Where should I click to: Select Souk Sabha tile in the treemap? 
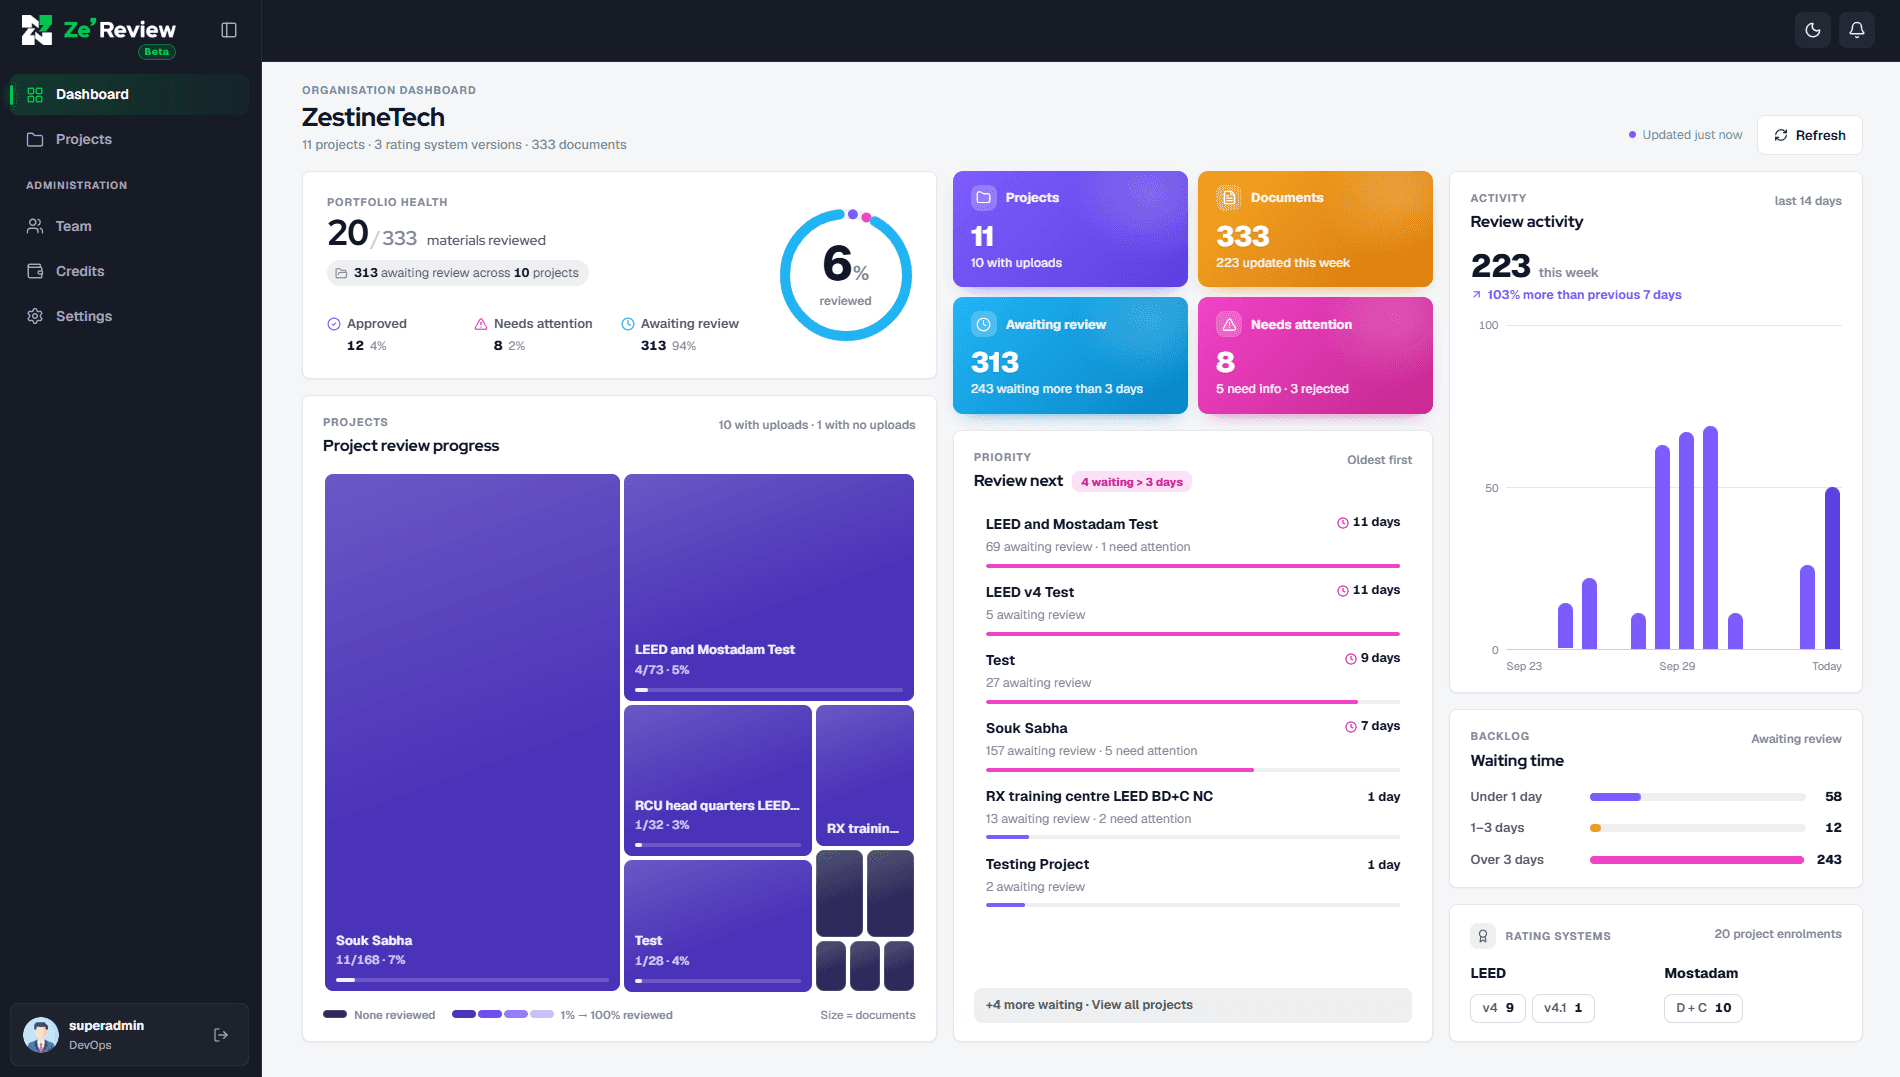click(x=472, y=732)
